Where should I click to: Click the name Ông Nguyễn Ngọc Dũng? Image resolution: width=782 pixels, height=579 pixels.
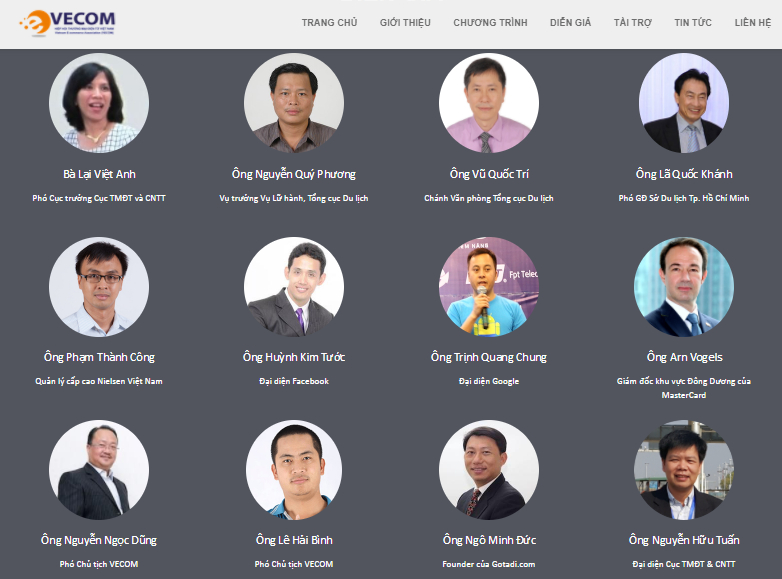99,540
